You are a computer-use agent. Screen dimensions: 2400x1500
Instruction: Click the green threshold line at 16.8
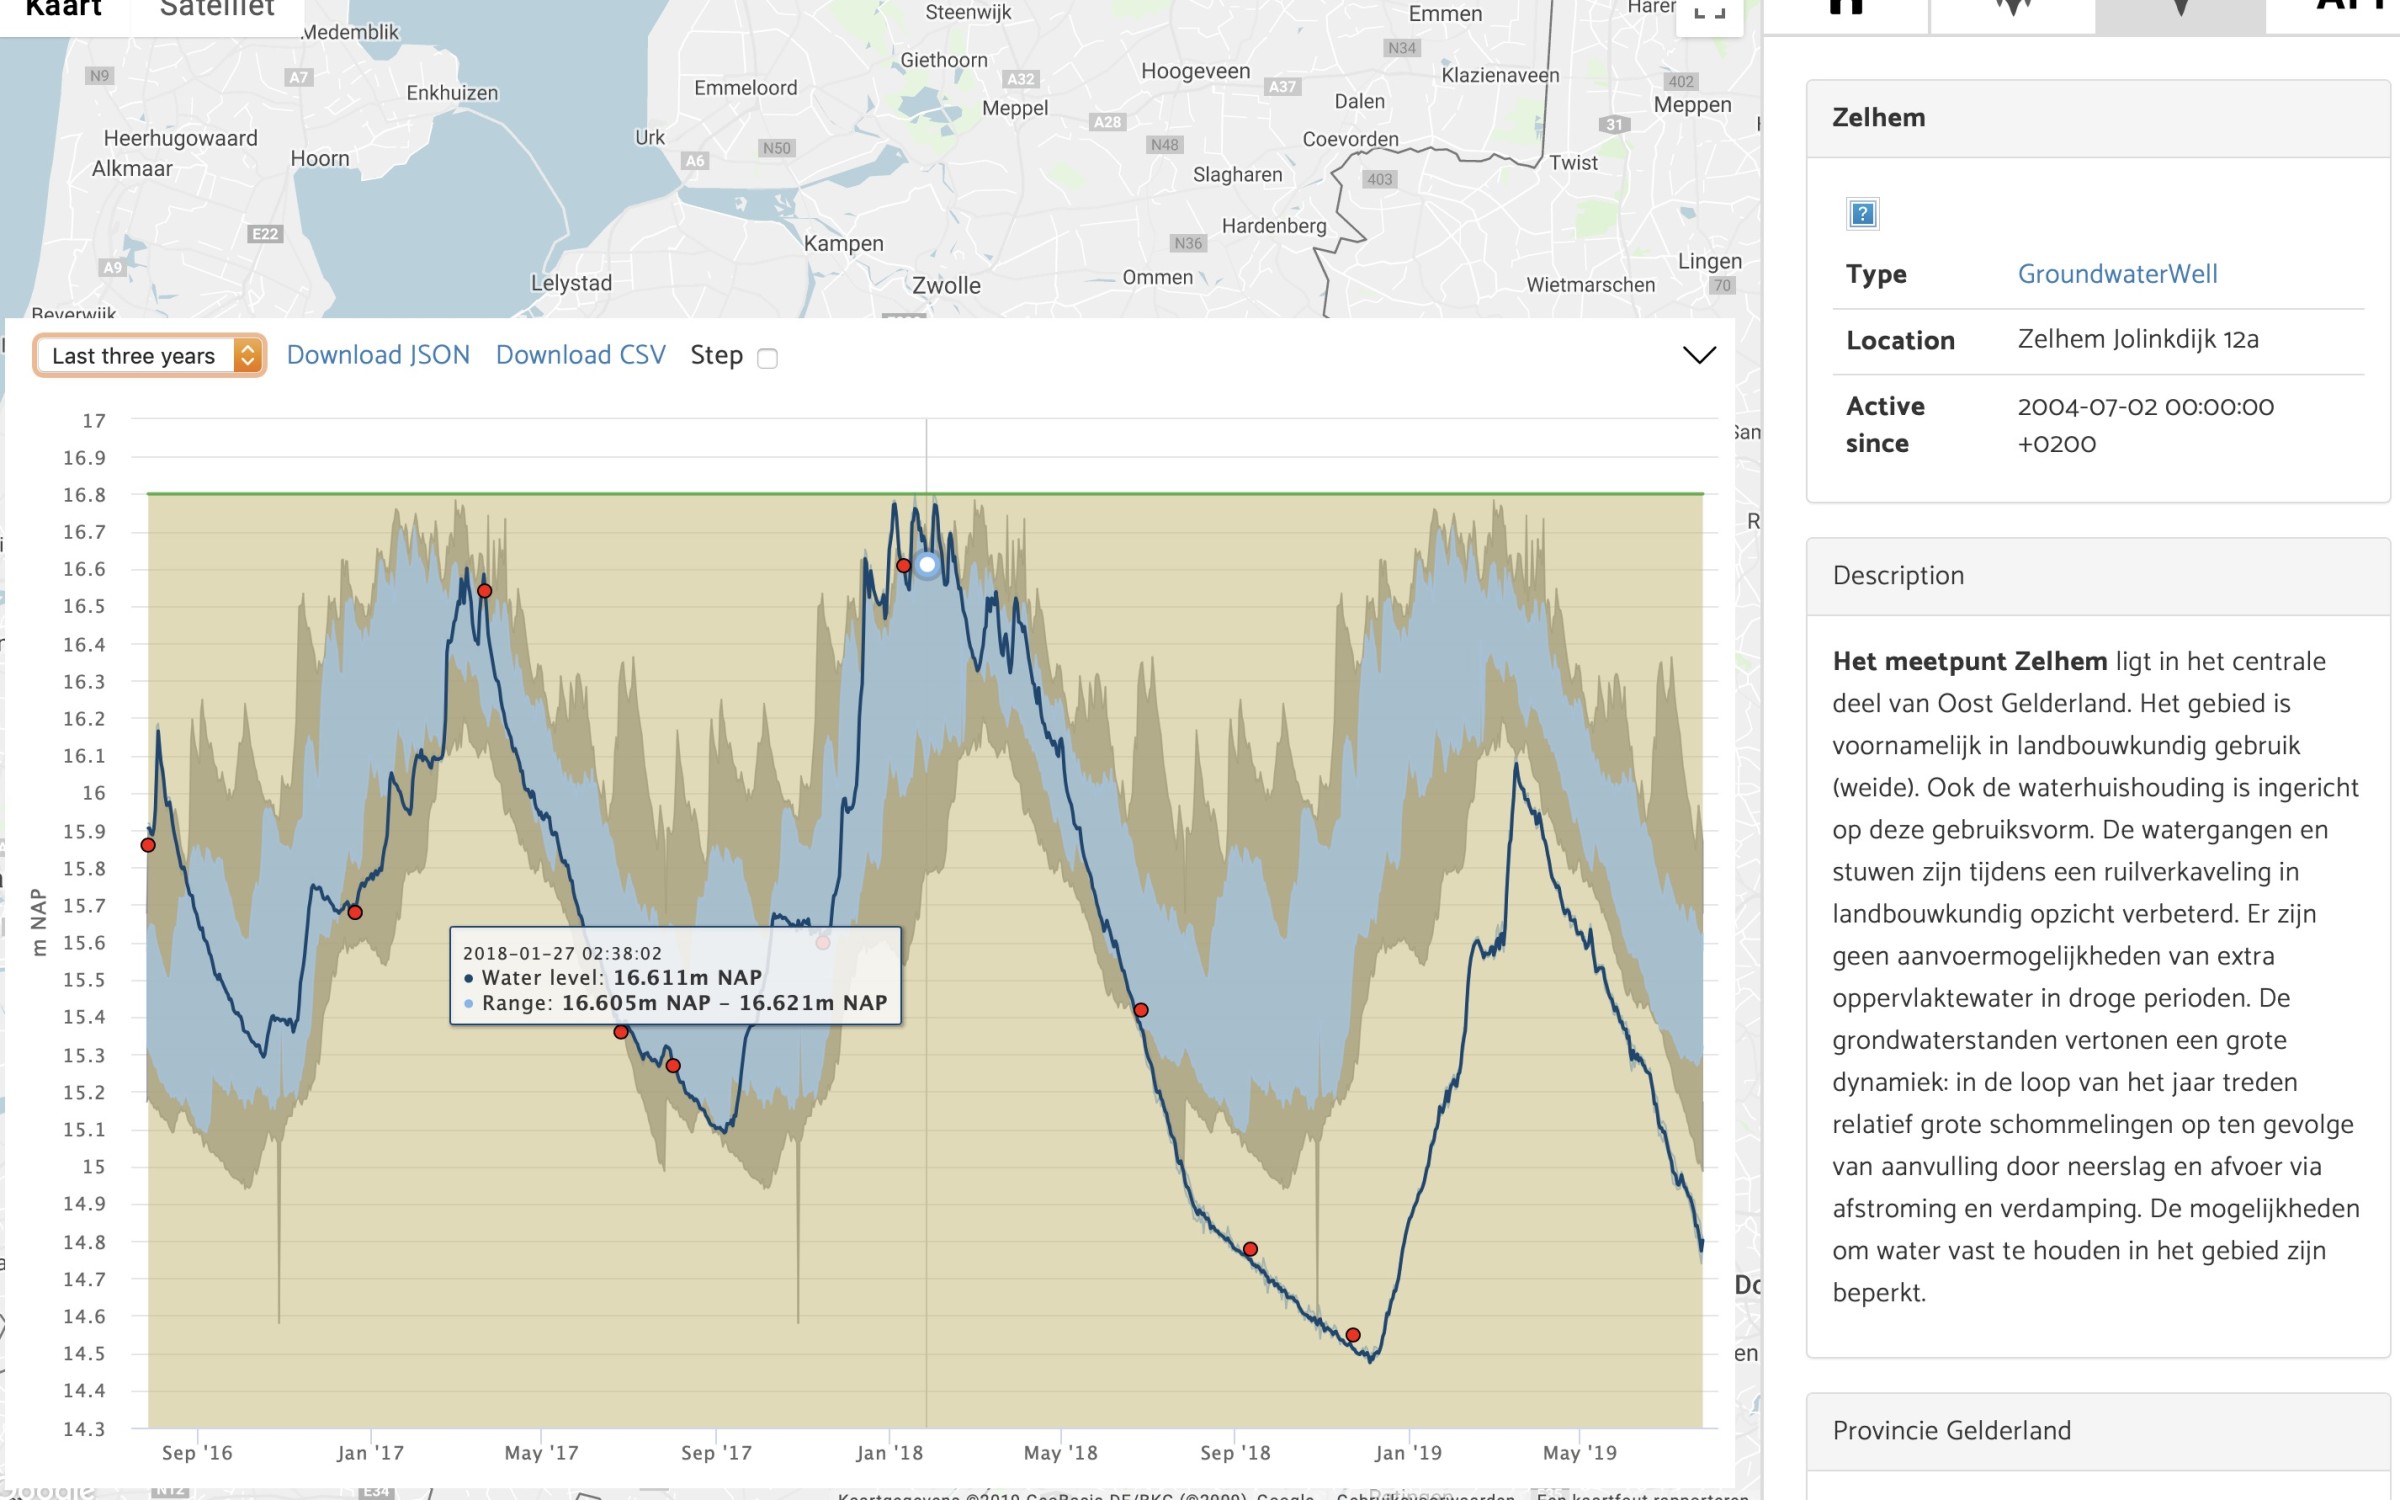(x=700, y=493)
